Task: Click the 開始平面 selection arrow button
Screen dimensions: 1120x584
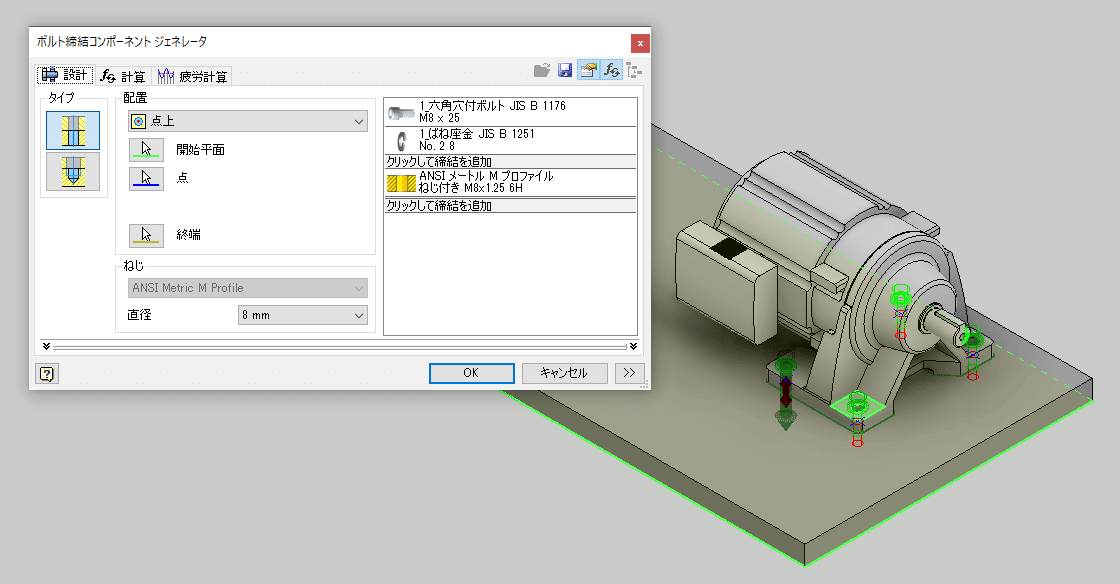Action: (146, 149)
